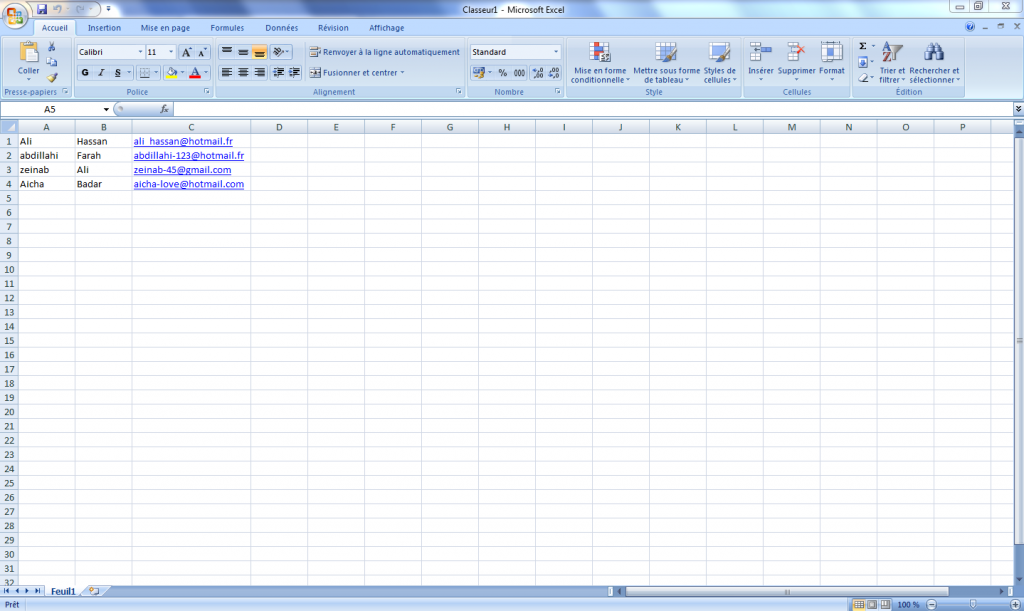
Task: Enable Renvoyer à la ligne automatiquement
Action: (384, 52)
